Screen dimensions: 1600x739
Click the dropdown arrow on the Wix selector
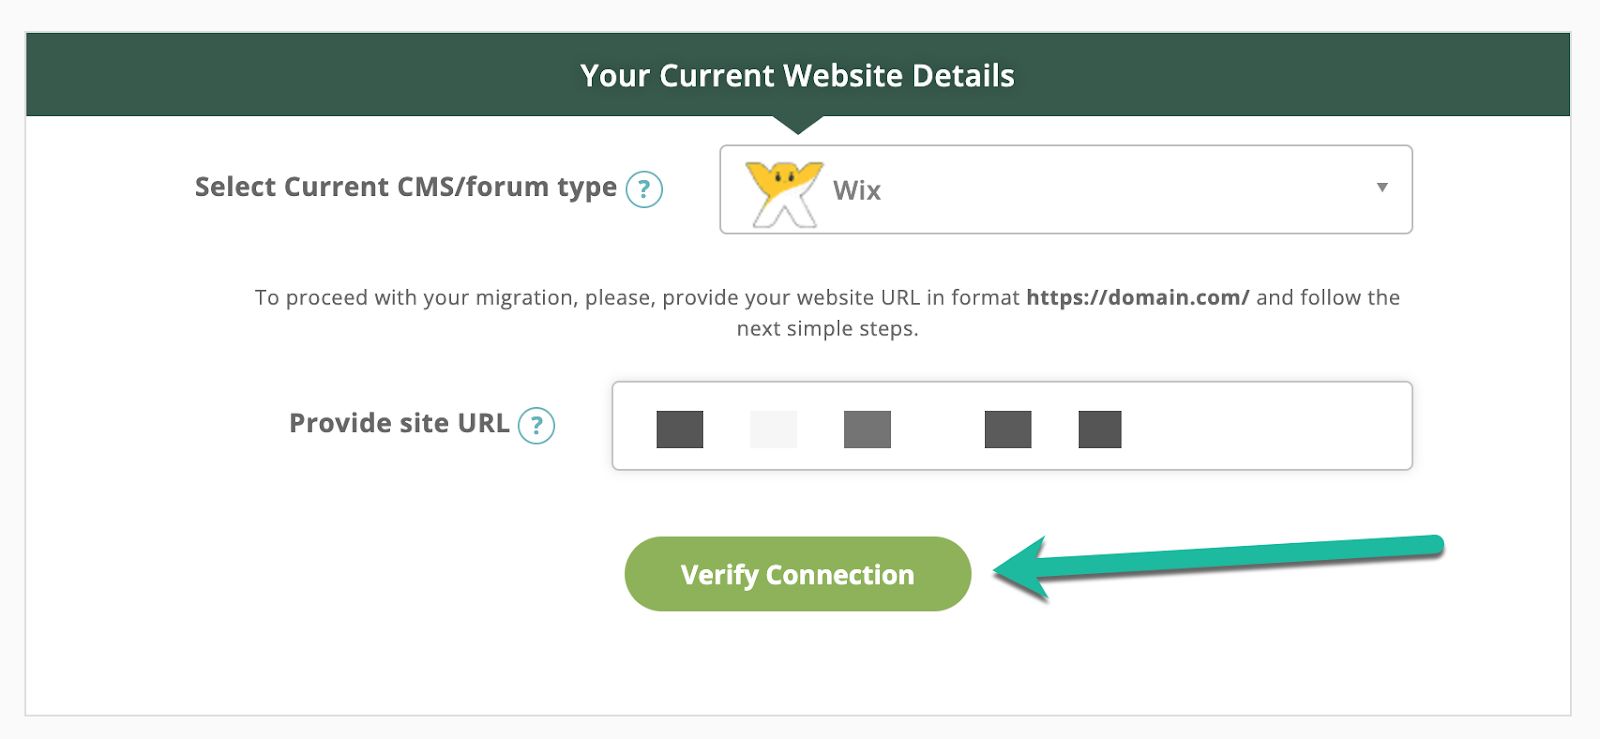coord(1383,187)
